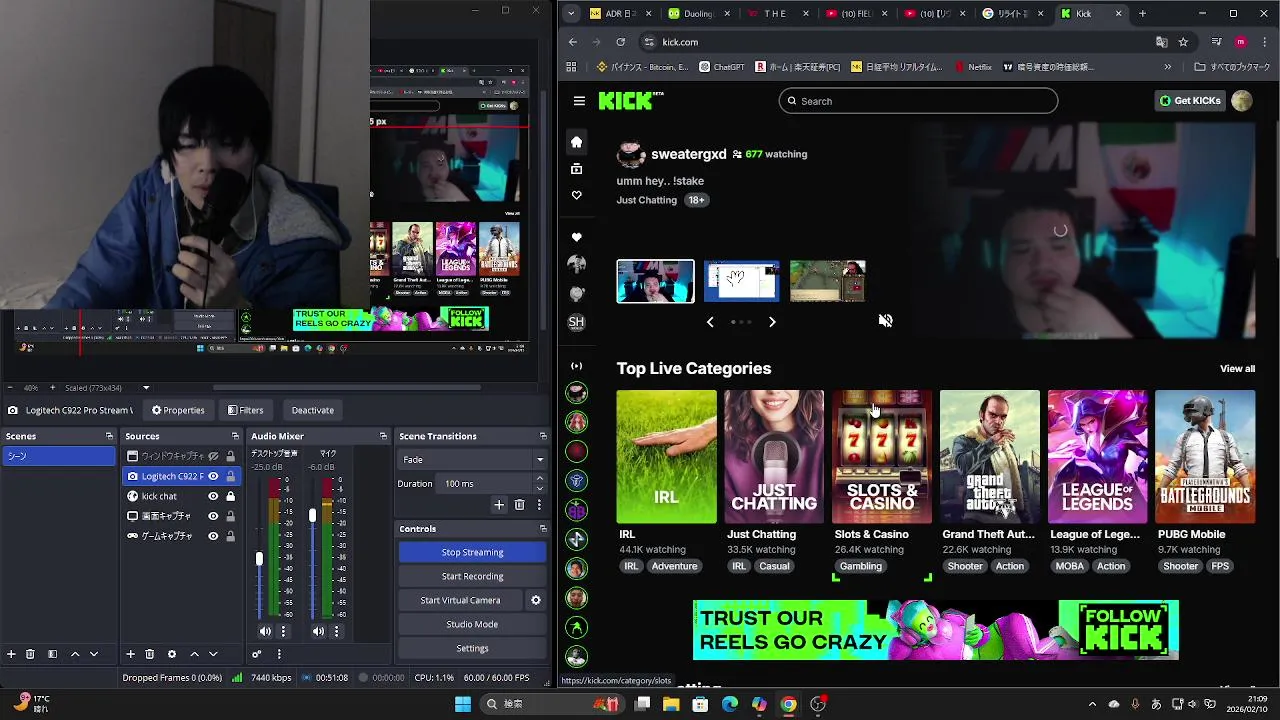Image resolution: width=1280 pixels, height=720 pixels.
Task: Click the Get KICKs button
Action: pos(1190,101)
